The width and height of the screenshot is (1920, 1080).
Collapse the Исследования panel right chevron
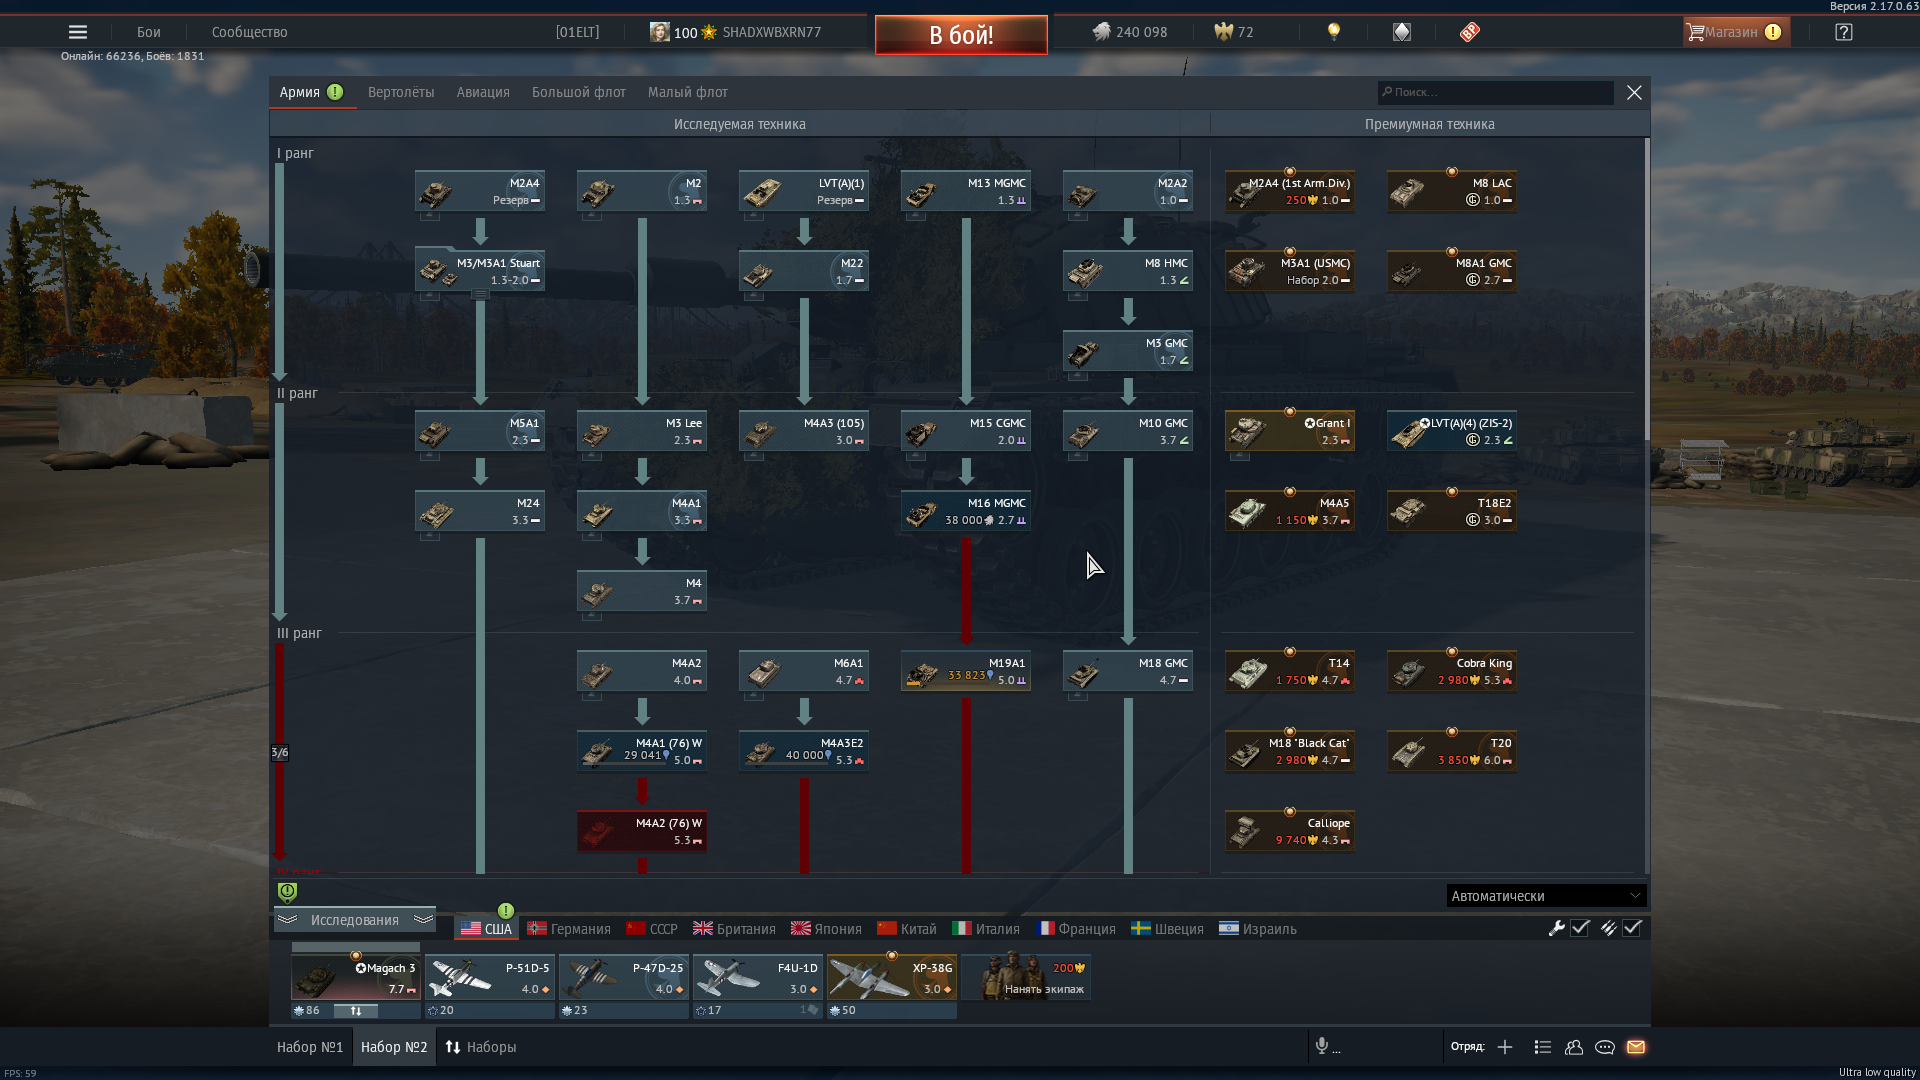[x=423, y=920]
